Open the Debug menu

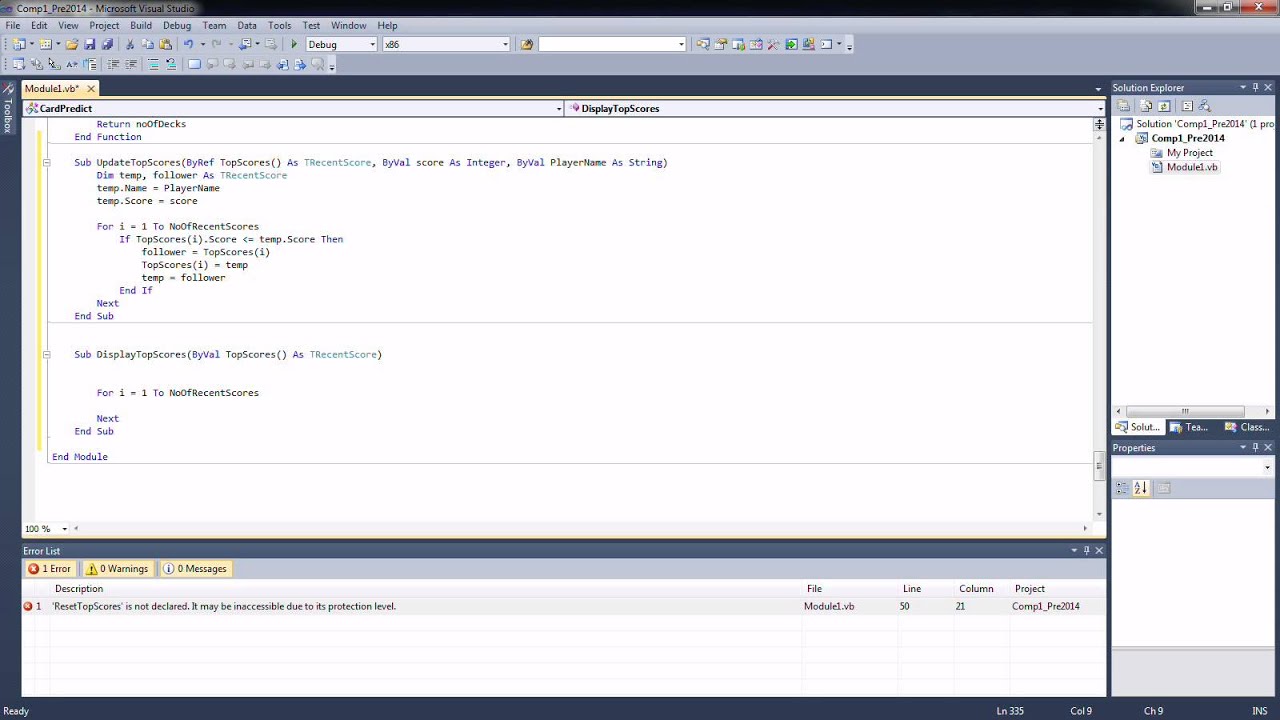pos(177,25)
